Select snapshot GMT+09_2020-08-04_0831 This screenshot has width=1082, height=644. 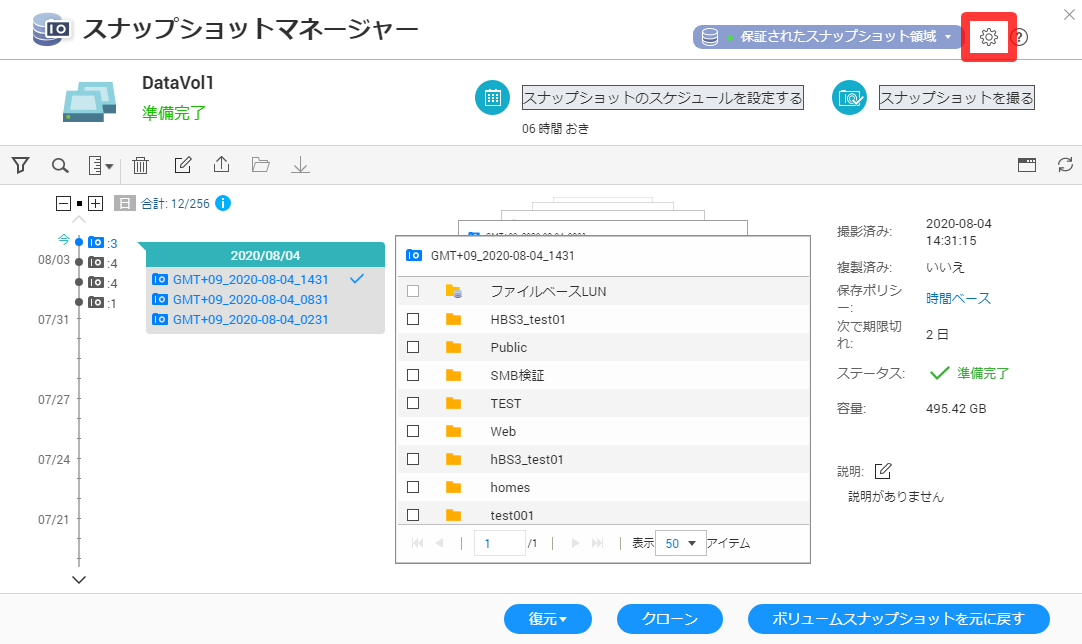coord(250,300)
